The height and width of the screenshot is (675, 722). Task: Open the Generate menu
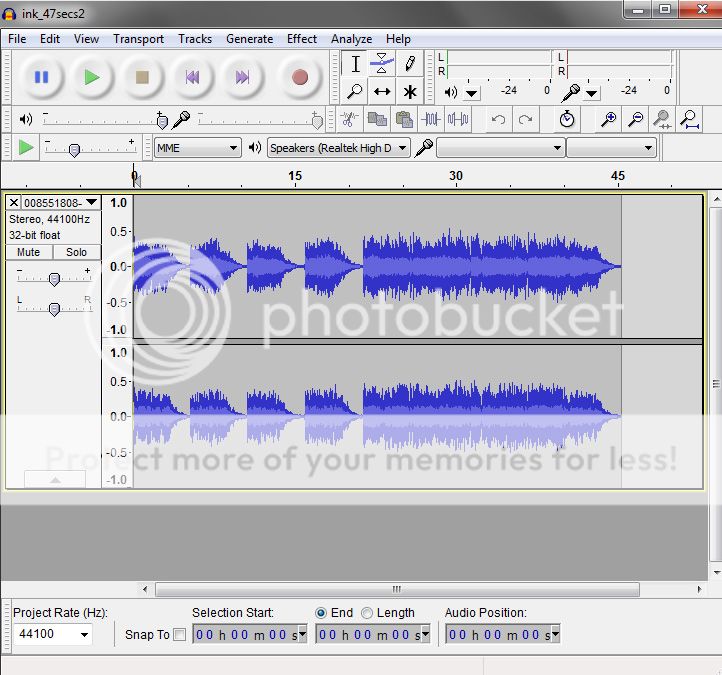point(249,39)
